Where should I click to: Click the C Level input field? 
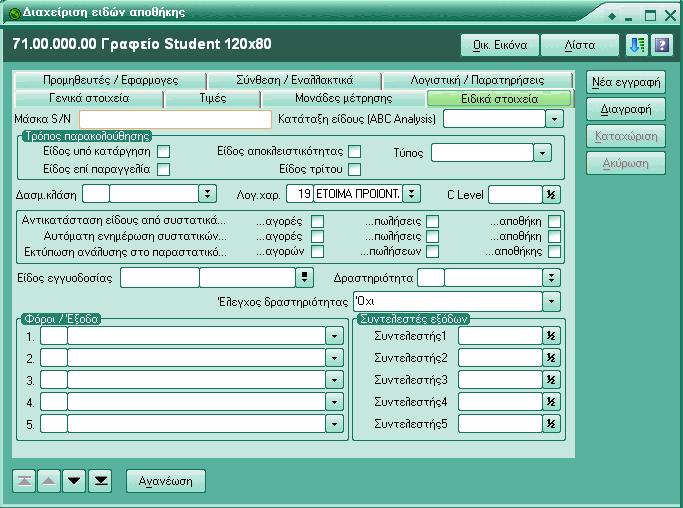tap(515, 194)
